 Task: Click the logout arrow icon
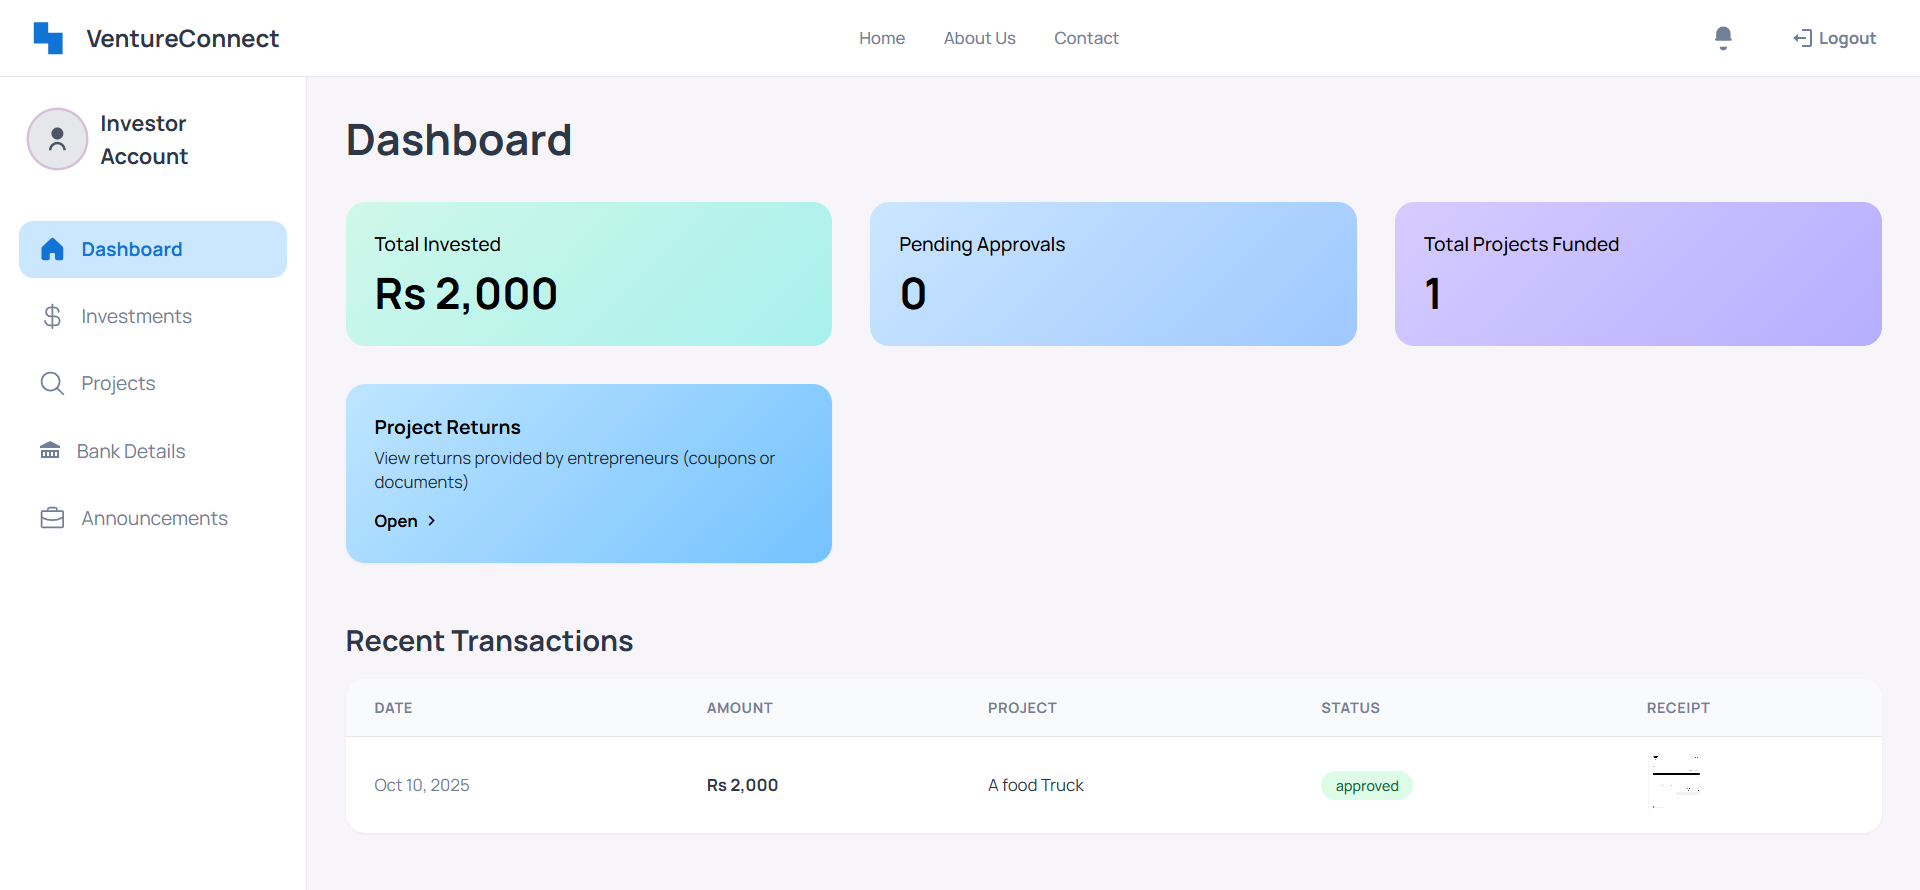pos(1802,38)
